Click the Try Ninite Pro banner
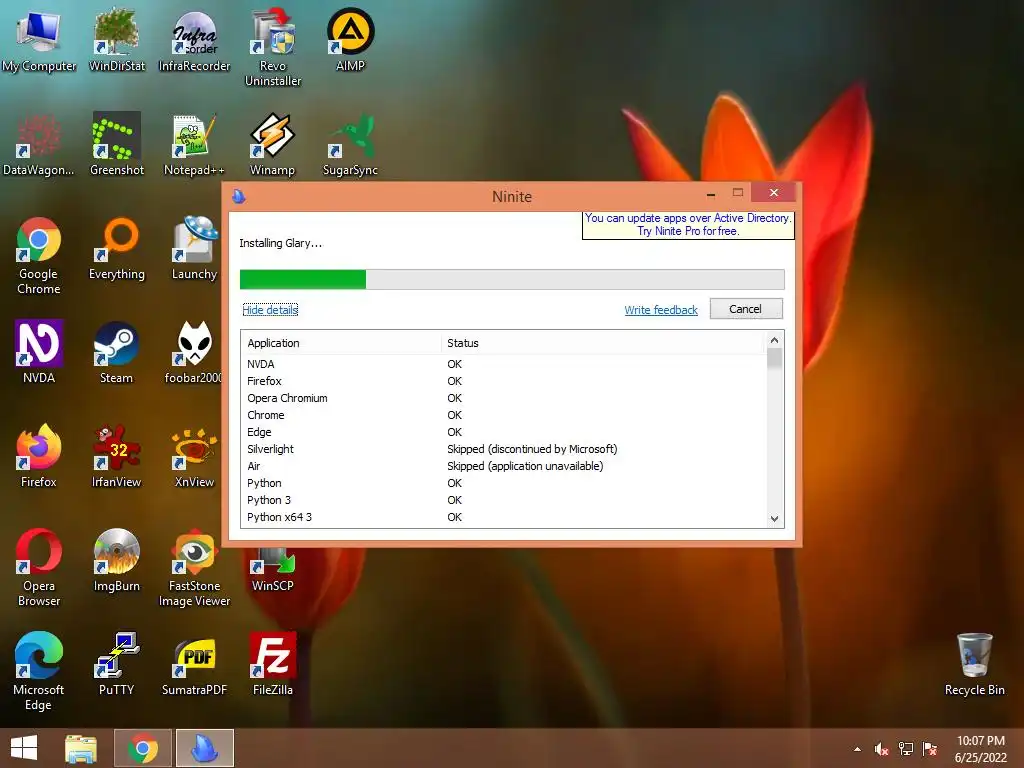Screen dimensions: 1024x768 coord(688,225)
